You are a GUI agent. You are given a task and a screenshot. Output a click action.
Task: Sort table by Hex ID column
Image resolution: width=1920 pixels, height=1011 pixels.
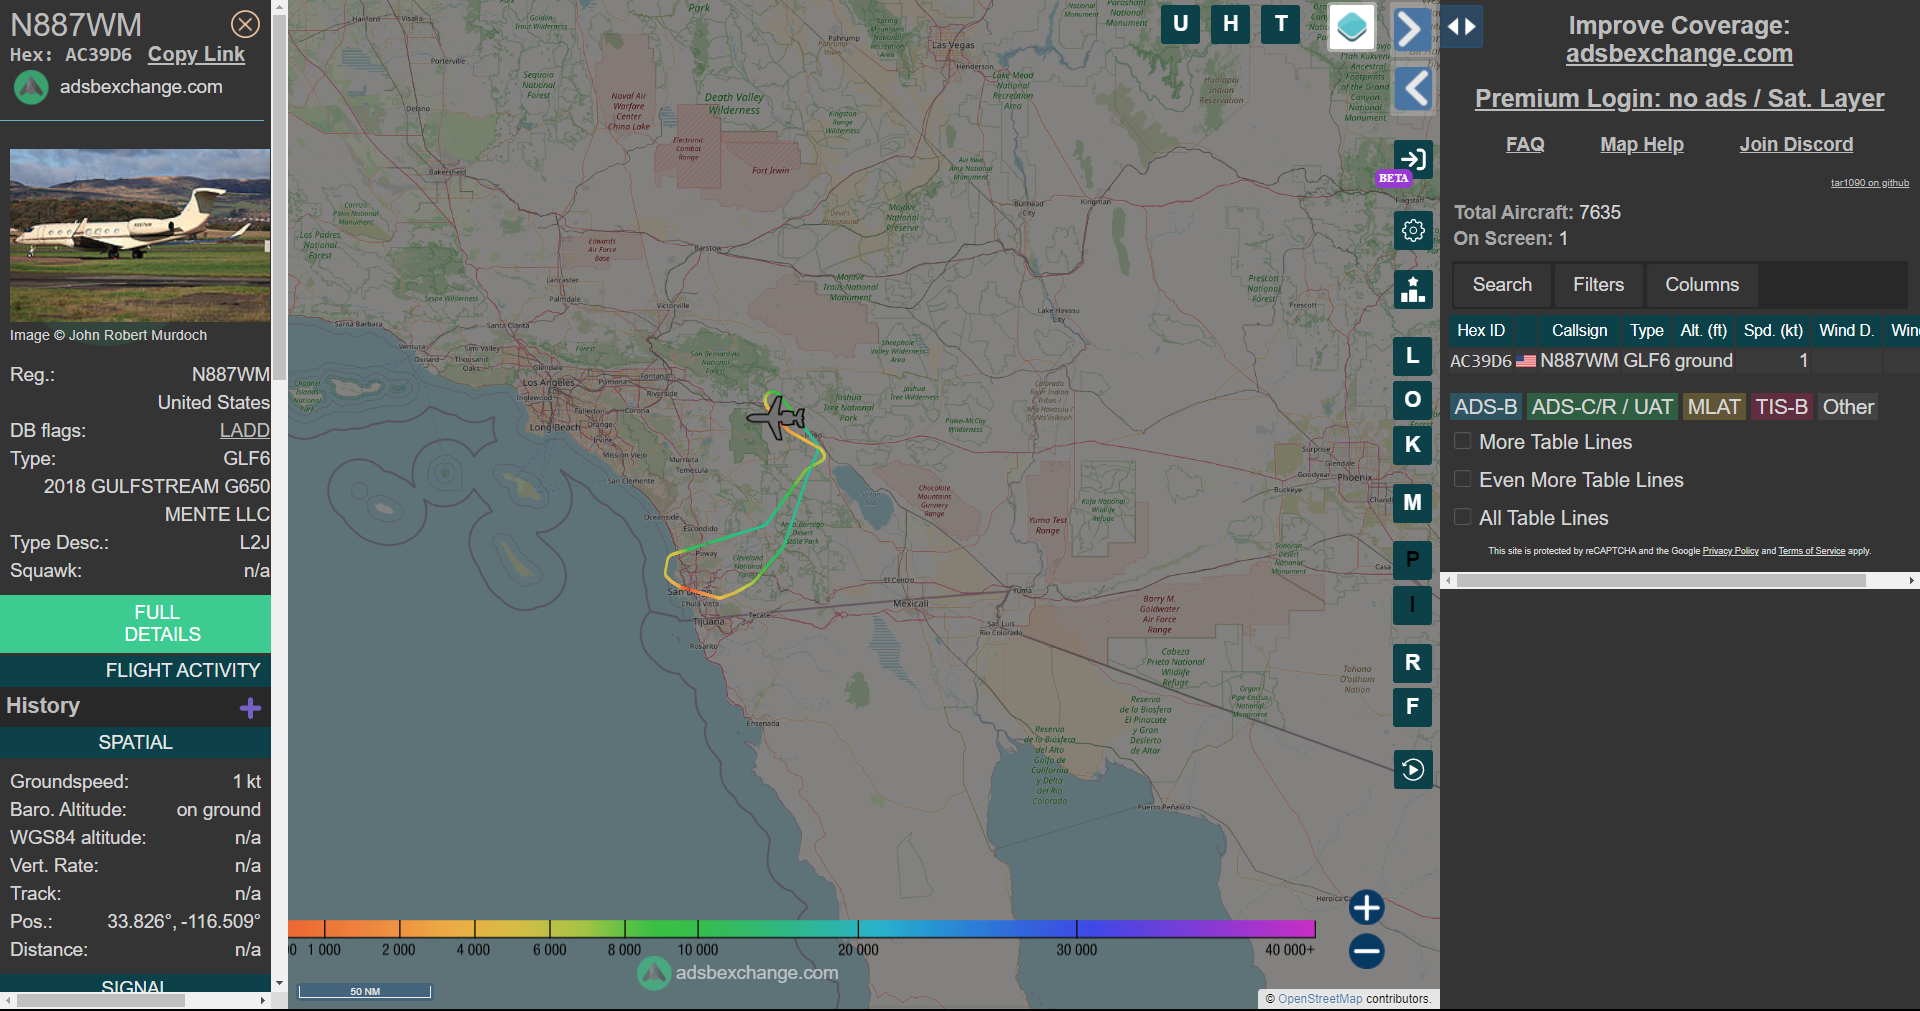[1481, 330]
